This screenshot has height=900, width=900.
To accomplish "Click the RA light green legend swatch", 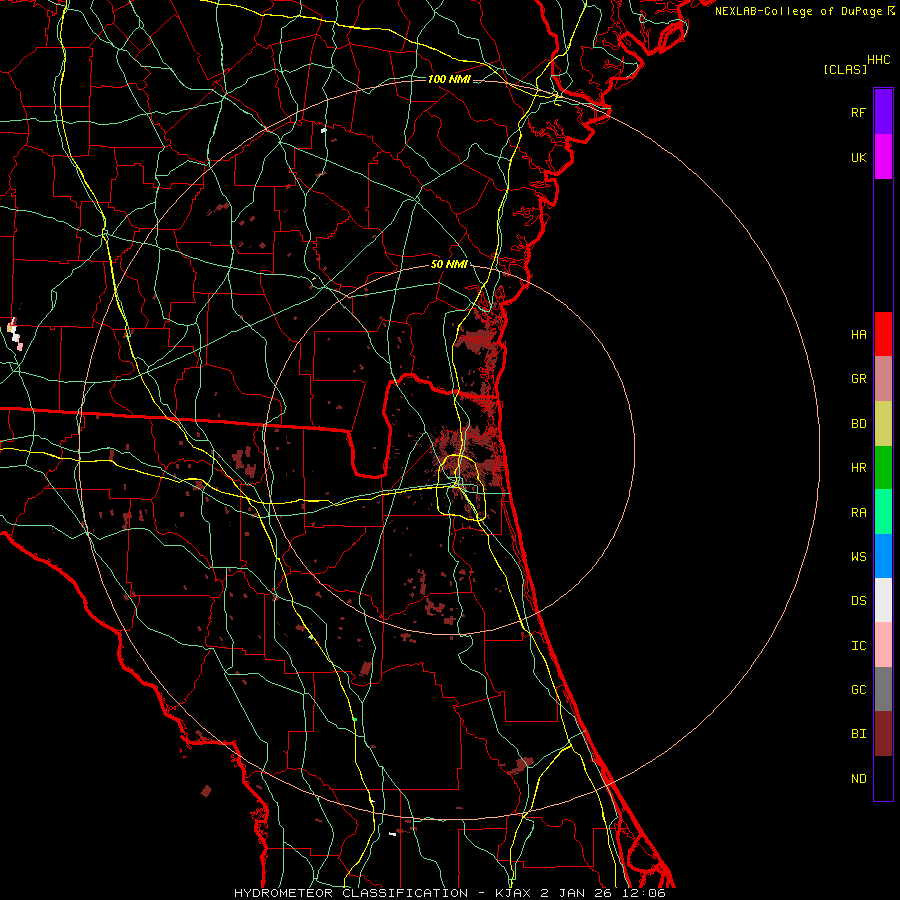I will pos(883,512).
